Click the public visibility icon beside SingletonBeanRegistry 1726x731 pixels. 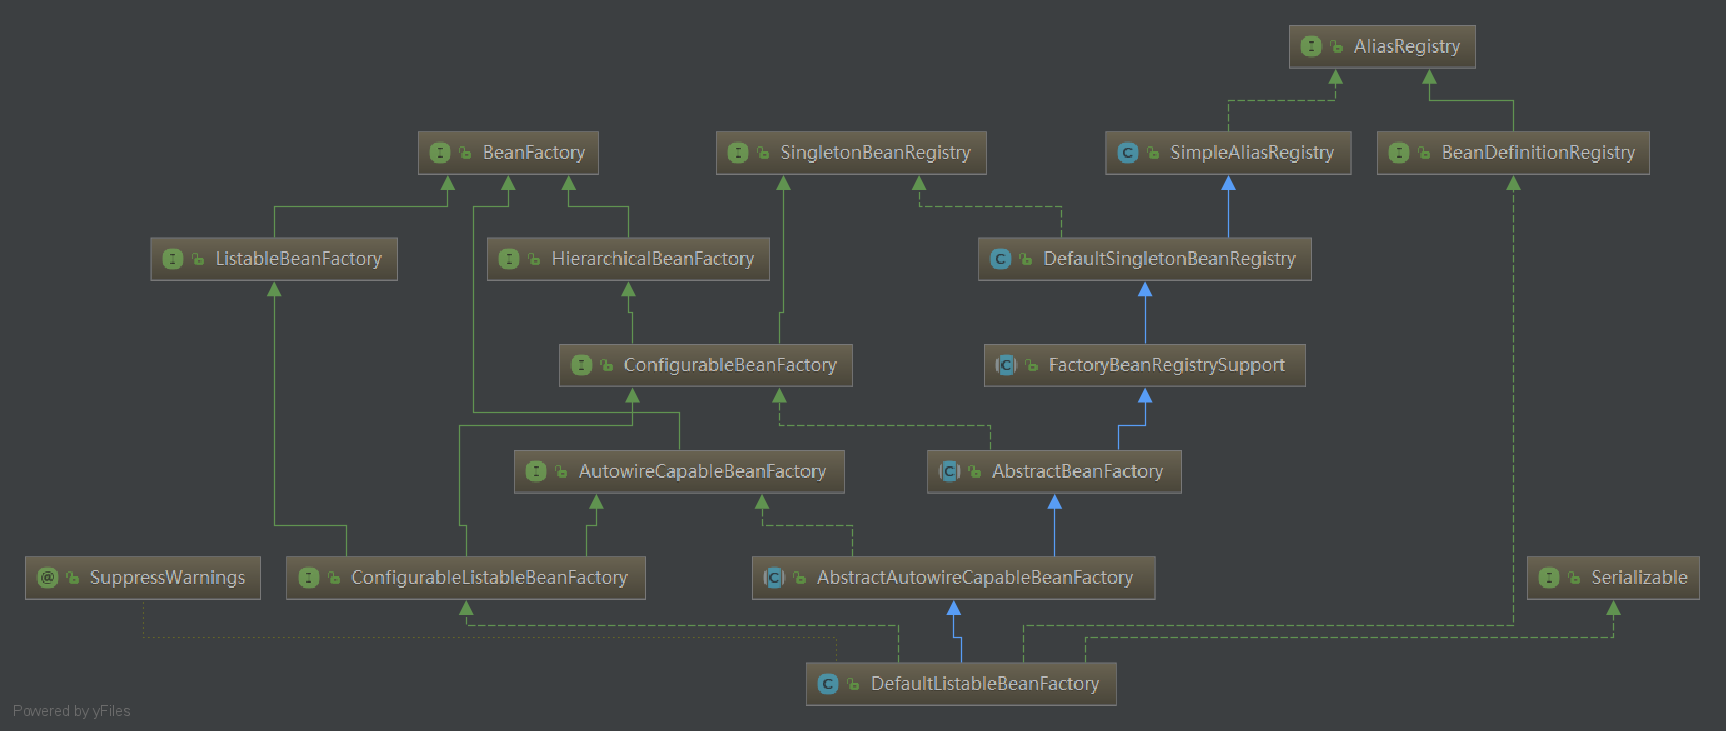pyautogui.click(x=763, y=153)
